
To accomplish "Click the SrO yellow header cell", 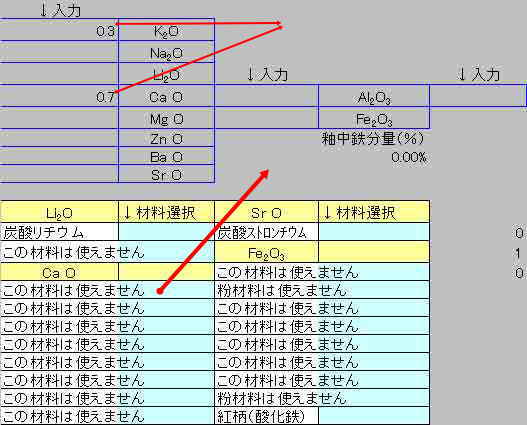I will pos(266,212).
